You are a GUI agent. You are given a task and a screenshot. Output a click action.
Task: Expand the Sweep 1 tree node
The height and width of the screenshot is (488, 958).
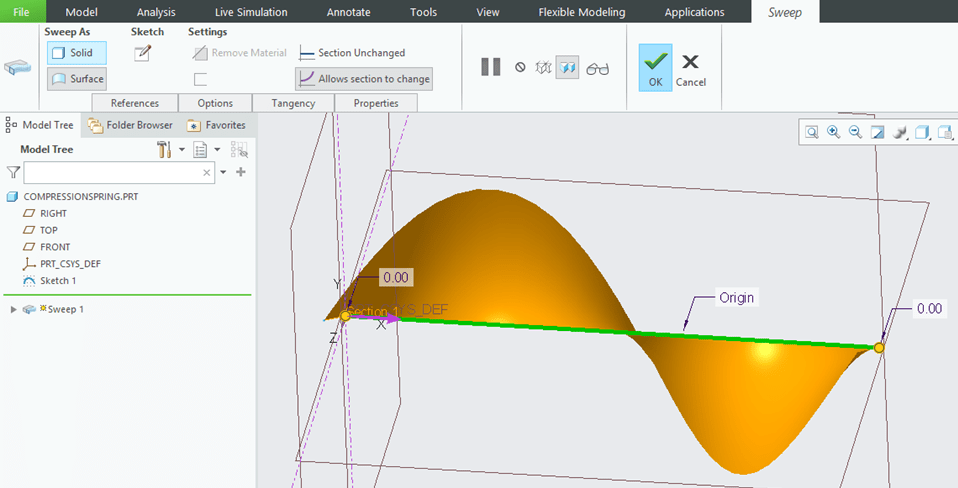click(13, 309)
